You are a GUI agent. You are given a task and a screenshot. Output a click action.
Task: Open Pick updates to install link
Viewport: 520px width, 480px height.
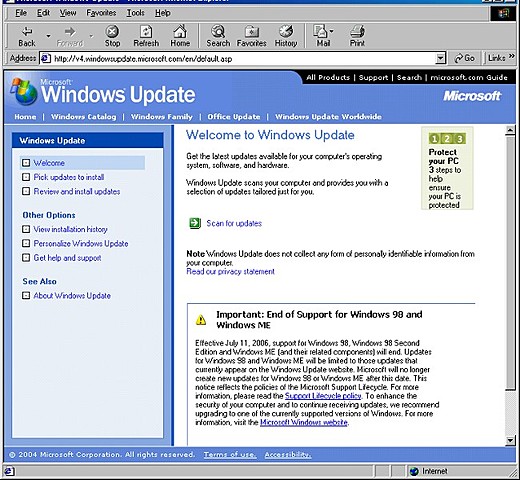click(x=69, y=177)
